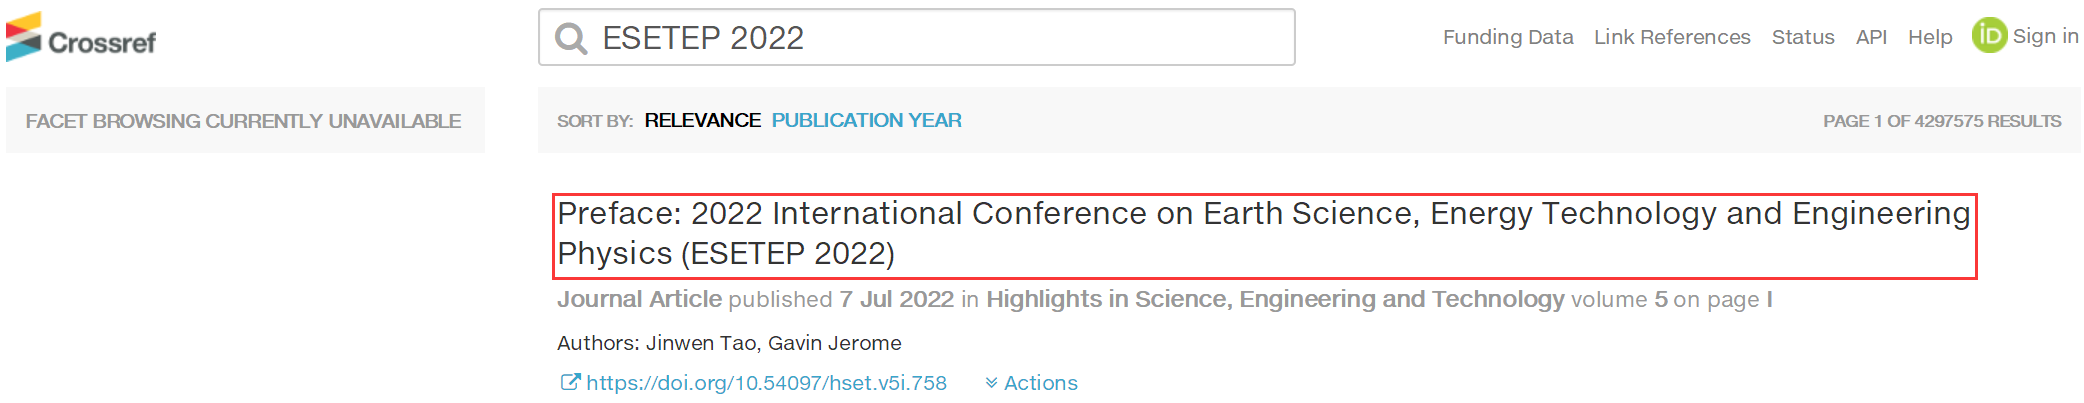
Task: Open Link References in the top navigation
Action: pos(1672,37)
